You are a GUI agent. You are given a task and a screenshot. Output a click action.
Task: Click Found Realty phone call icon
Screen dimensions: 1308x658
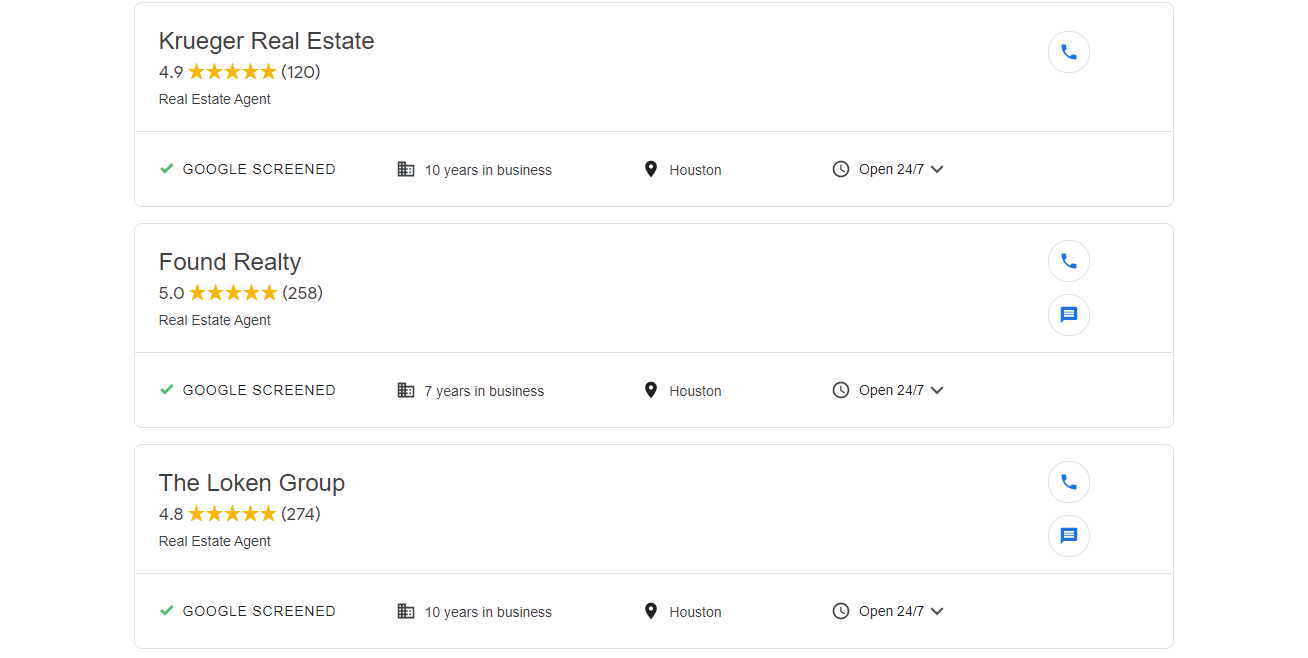point(1068,261)
